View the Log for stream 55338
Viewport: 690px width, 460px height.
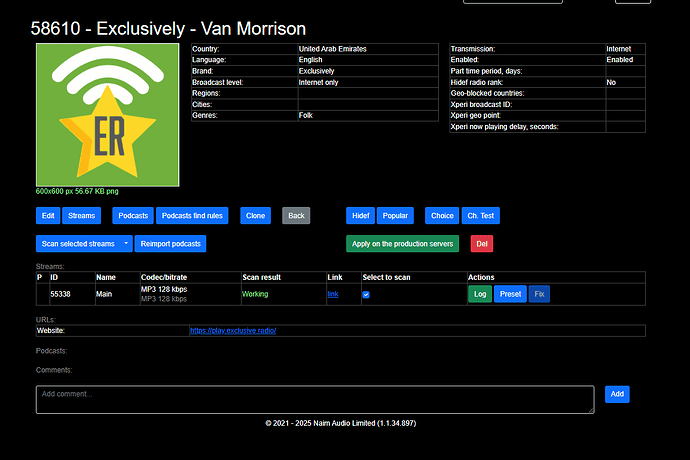(x=480, y=294)
